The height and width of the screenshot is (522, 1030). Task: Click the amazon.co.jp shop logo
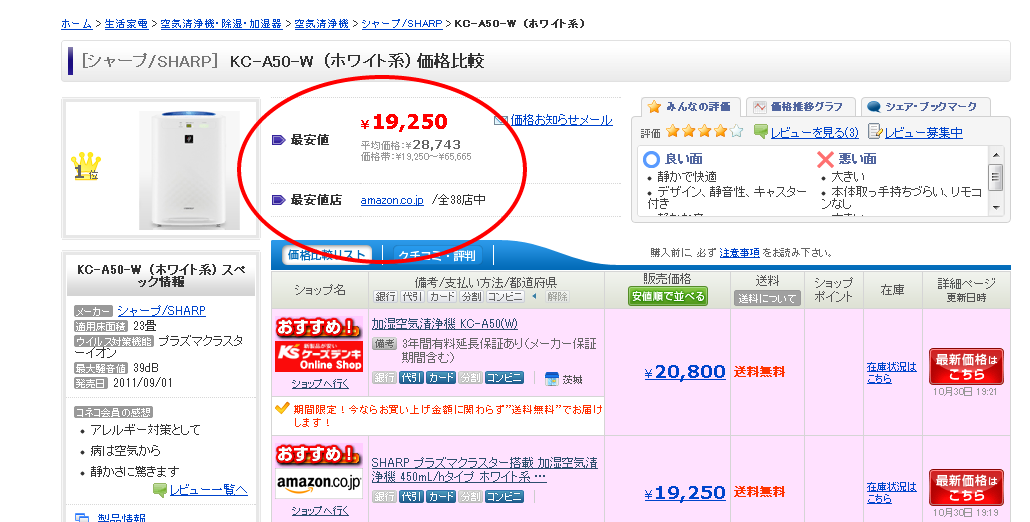(x=319, y=483)
